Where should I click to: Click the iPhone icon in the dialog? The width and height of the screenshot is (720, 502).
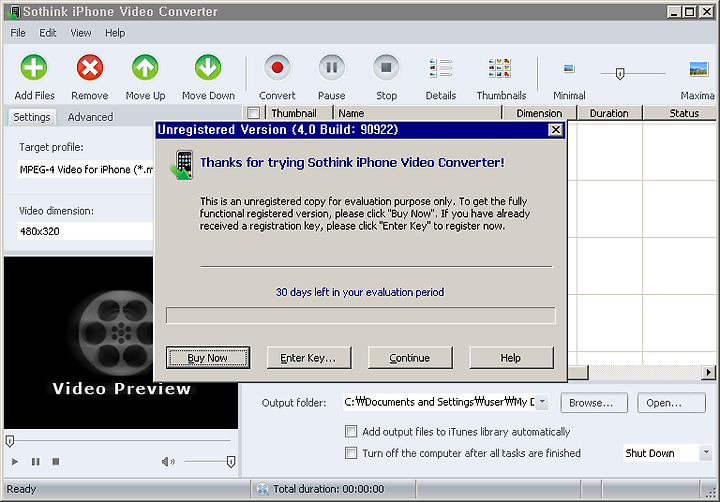coord(181,164)
